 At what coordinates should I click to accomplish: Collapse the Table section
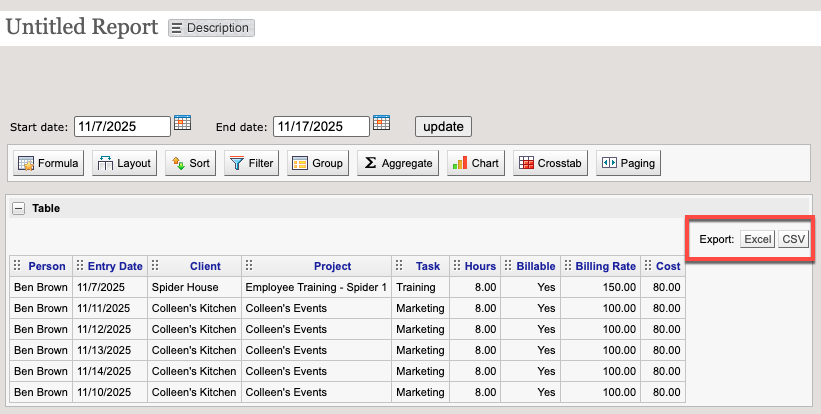click(x=18, y=208)
